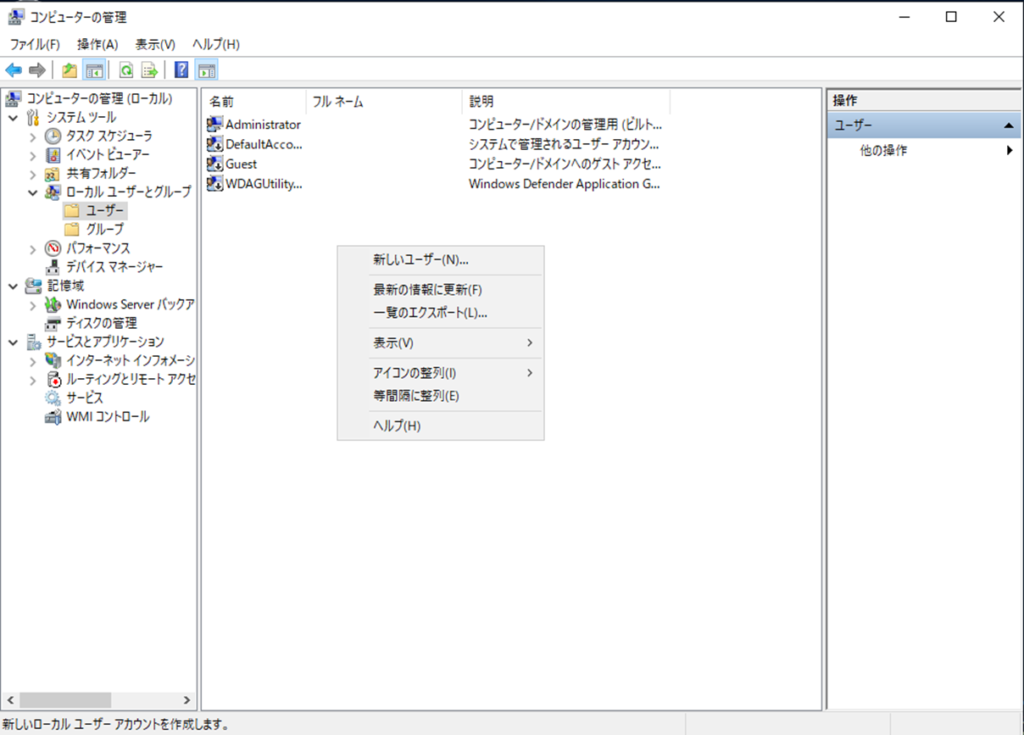This screenshot has width=1024, height=735.
Task: Expand the パフォーマンス tree node
Action: (33, 248)
